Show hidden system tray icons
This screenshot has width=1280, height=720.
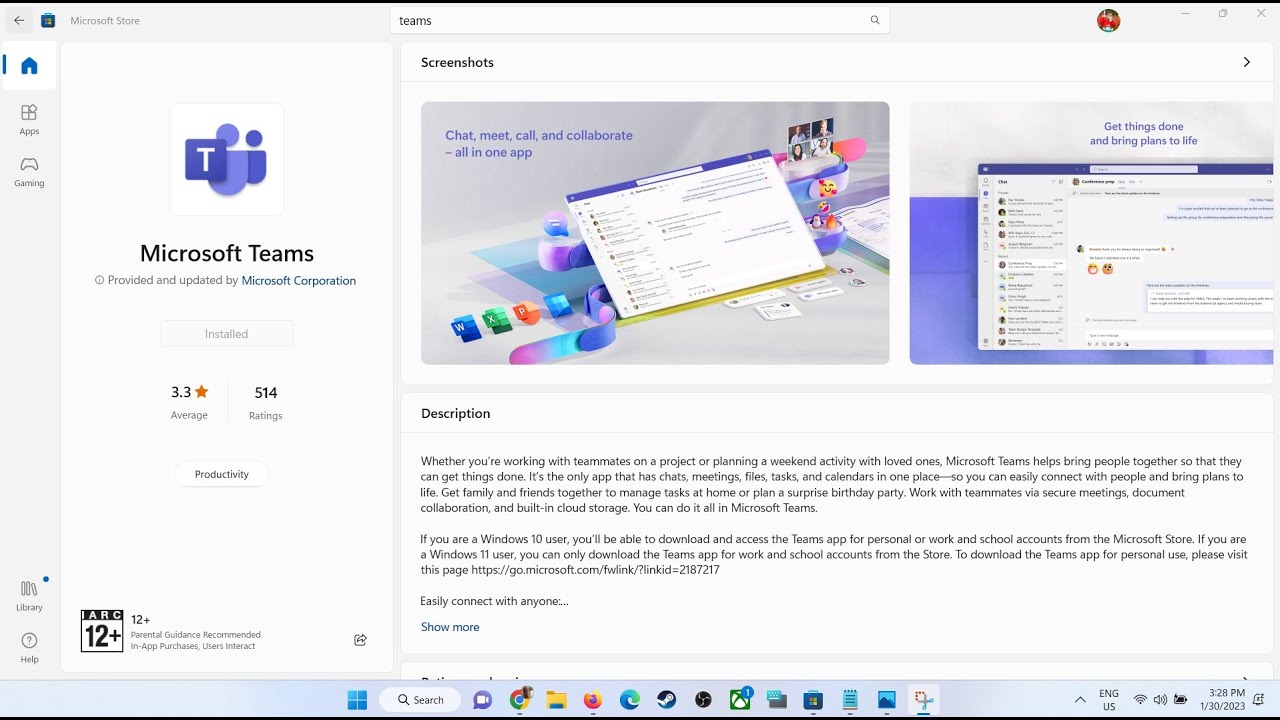(1079, 700)
